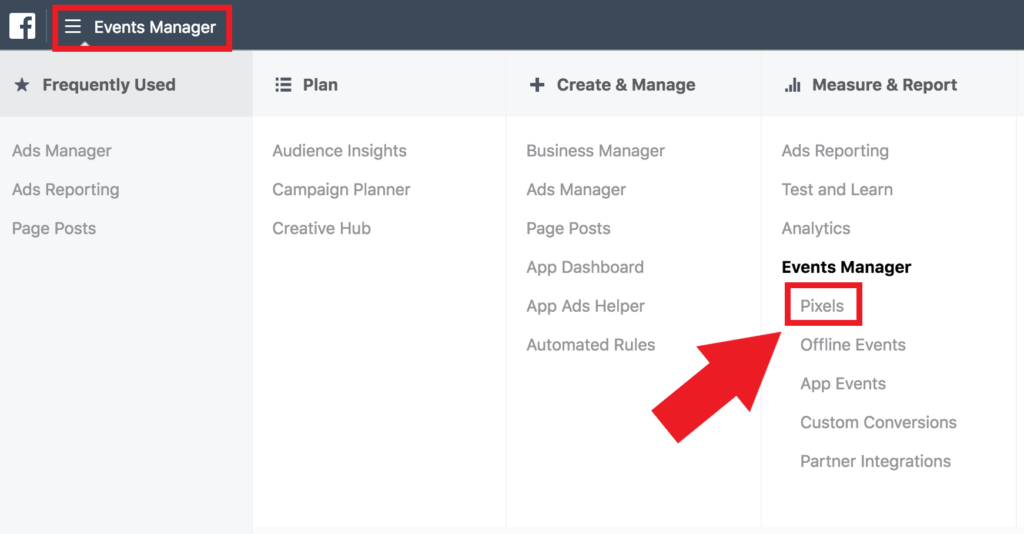
Task: Open Automated Rules
Action: pyautogui.click(x=590, y=345)
